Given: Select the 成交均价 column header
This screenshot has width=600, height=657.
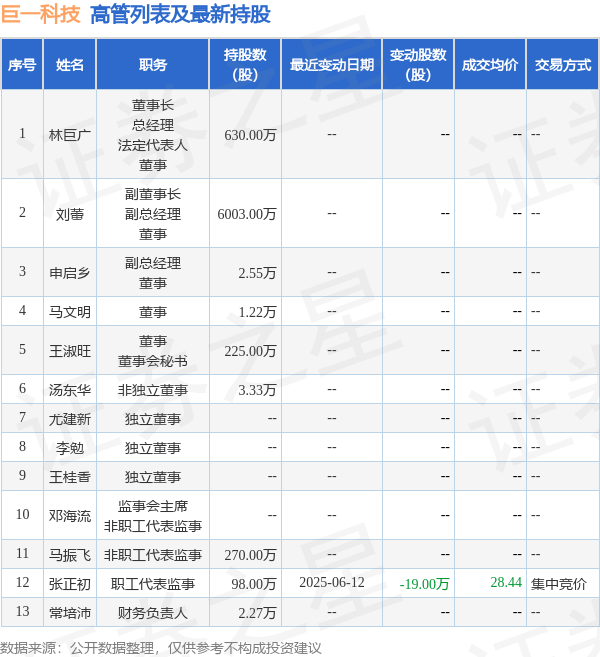Looking at the screenshot, I should [x=489, y=65].
